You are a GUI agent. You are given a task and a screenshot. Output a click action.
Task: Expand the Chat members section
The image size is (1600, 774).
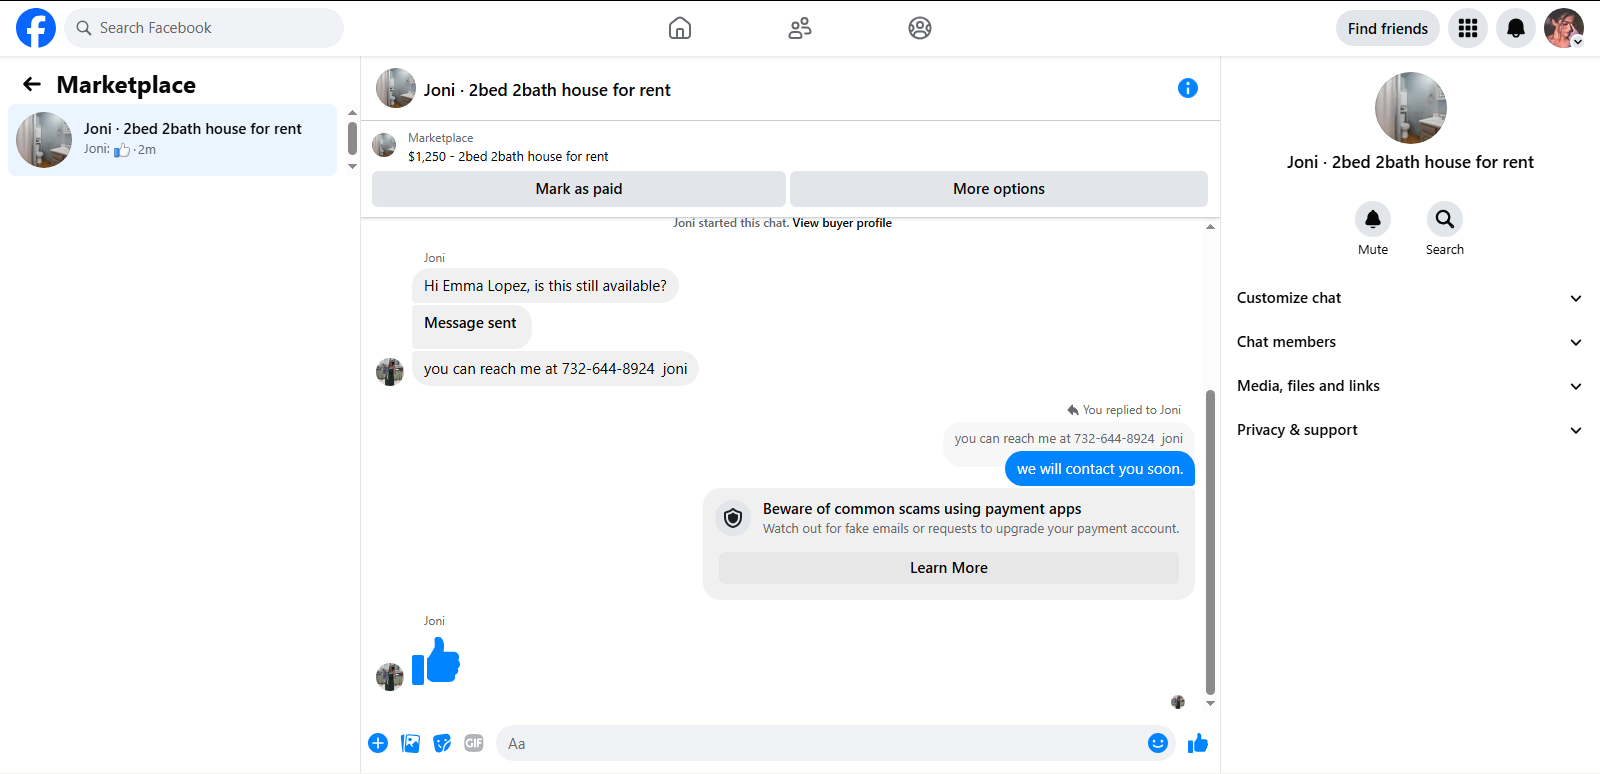click(1410, 342)
